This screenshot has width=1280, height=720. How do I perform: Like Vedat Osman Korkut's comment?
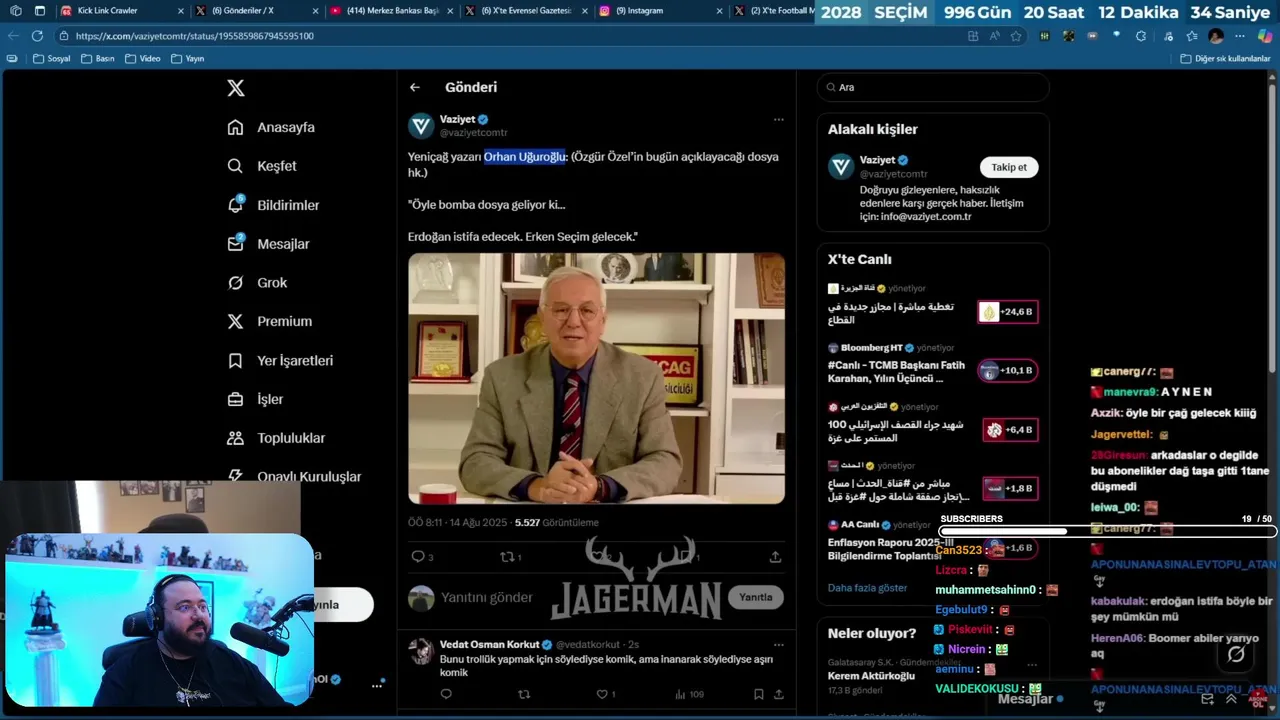[602, 694]
